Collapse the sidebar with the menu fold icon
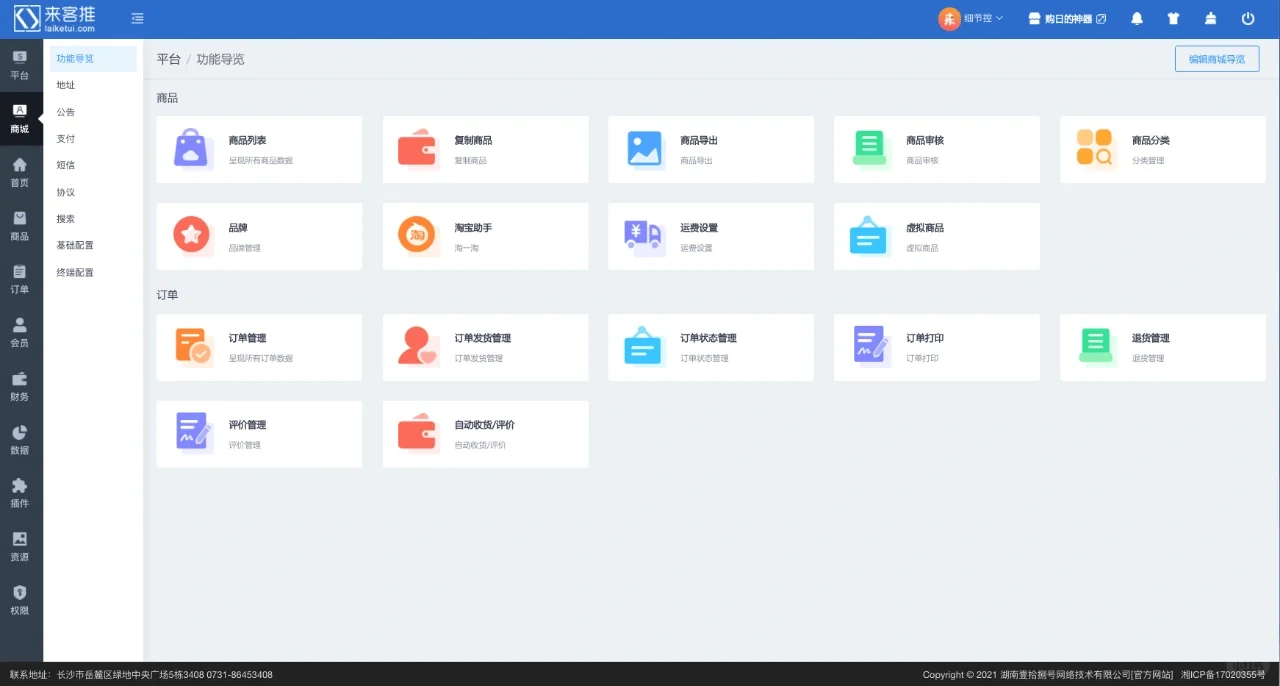The width and height of the screenshot is (1280, 686). point(137,18)
